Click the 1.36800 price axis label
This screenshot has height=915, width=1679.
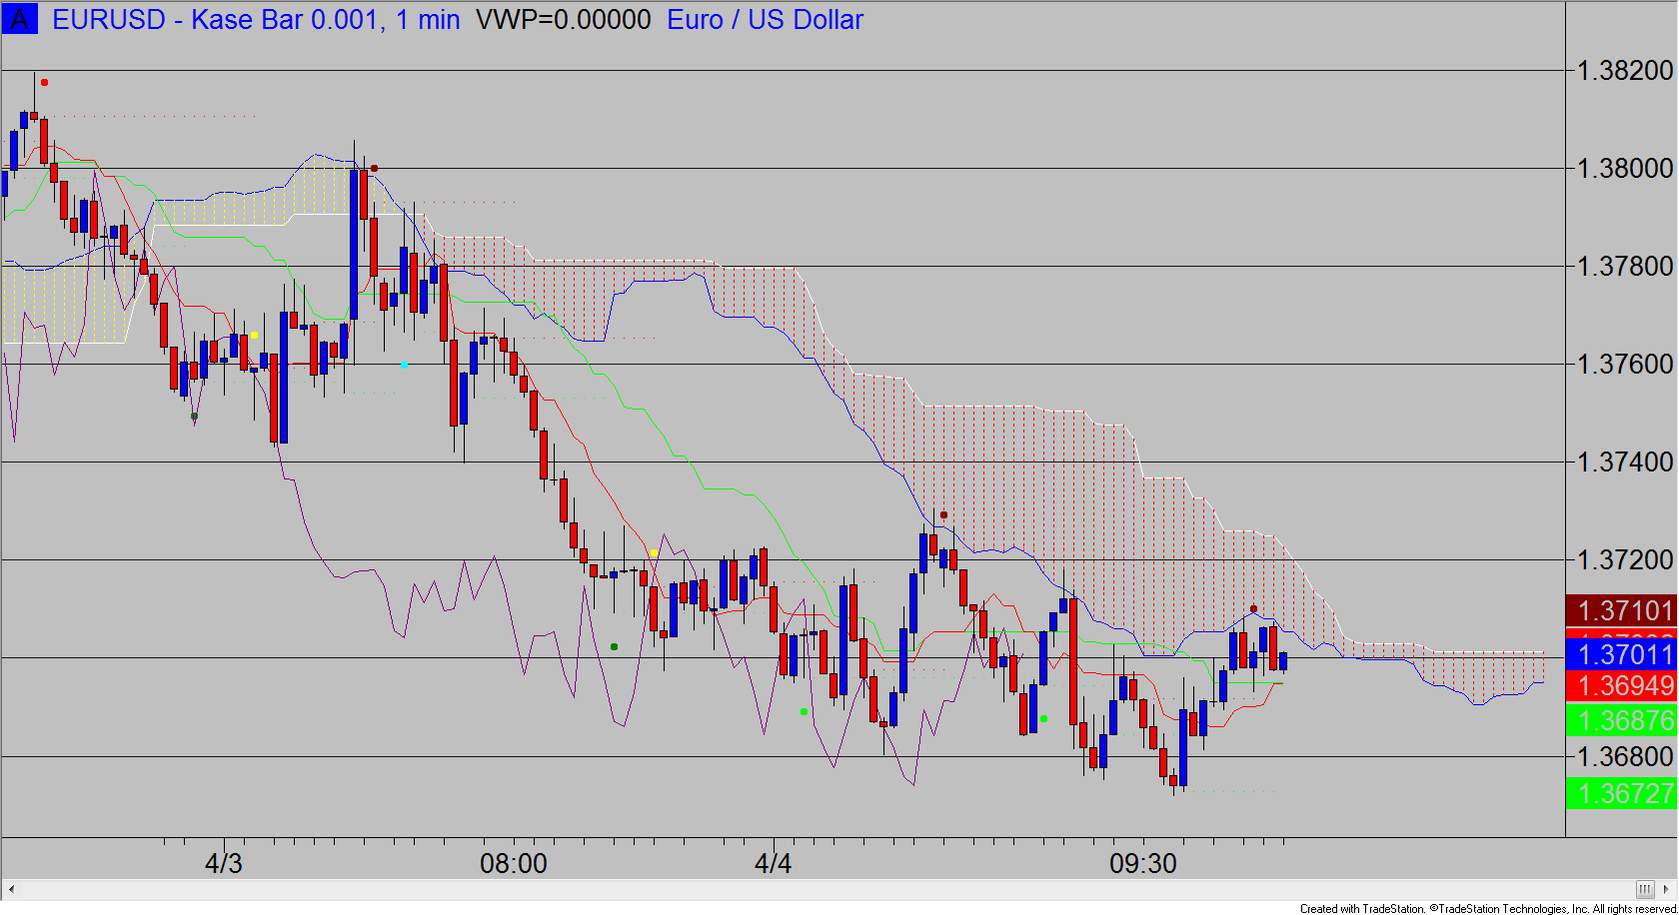(x=1624, y=757)
